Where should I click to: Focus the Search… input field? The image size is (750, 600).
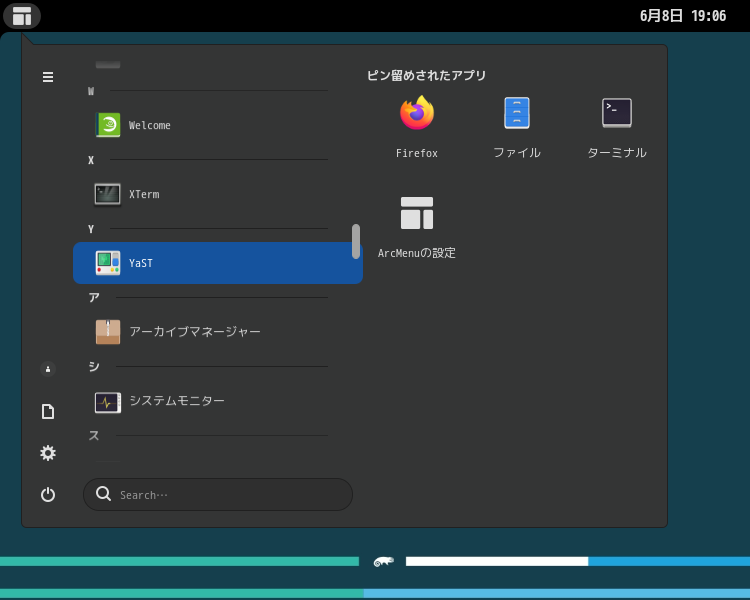pyautogui.click(x=218, y=494)
